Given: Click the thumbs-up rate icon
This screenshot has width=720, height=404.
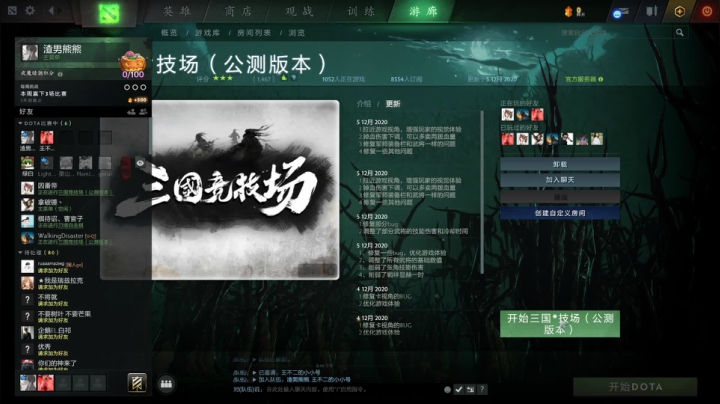Looking at the screenshot, I should [284, 79].
